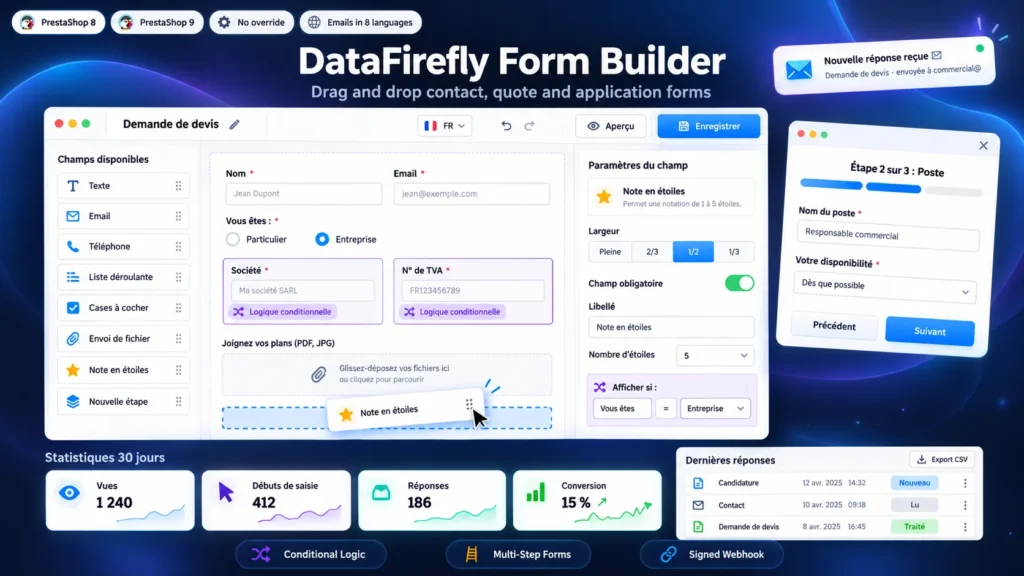Click the Contact envelope icon in responses
The width and height of the screenshot is (1024, 576).
[x=698, y=505]
